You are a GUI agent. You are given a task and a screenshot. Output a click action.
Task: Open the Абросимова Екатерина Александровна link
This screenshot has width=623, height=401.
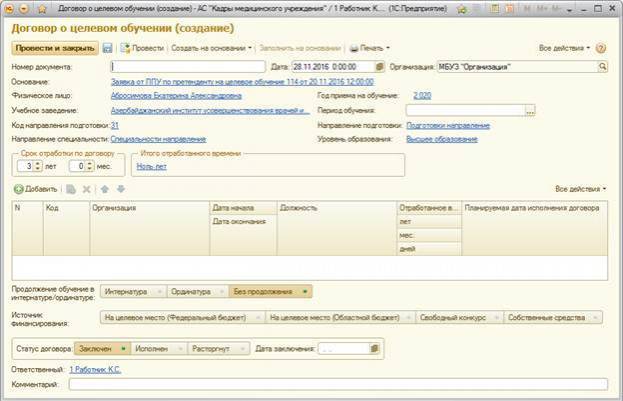pyautogui.click(x=175, y=96)
